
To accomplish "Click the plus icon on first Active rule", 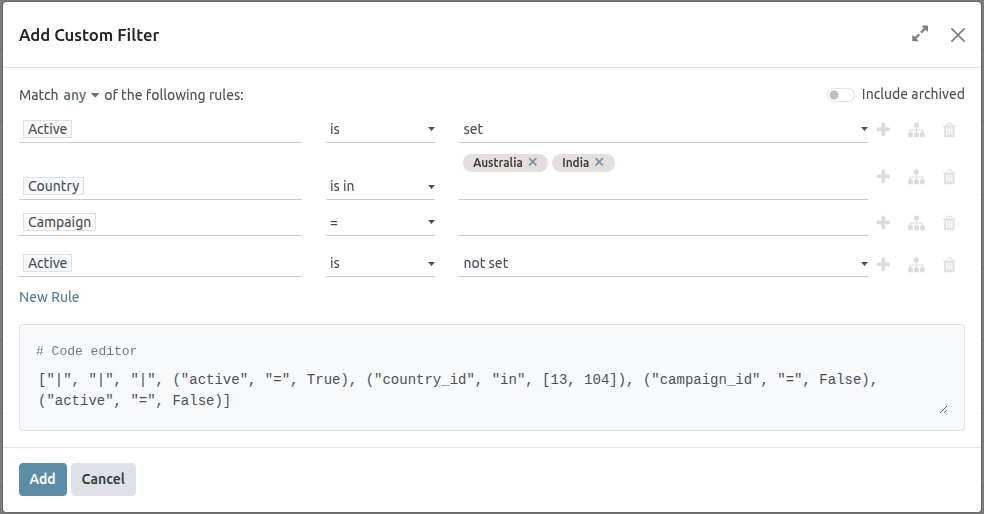I will point(883,130).
